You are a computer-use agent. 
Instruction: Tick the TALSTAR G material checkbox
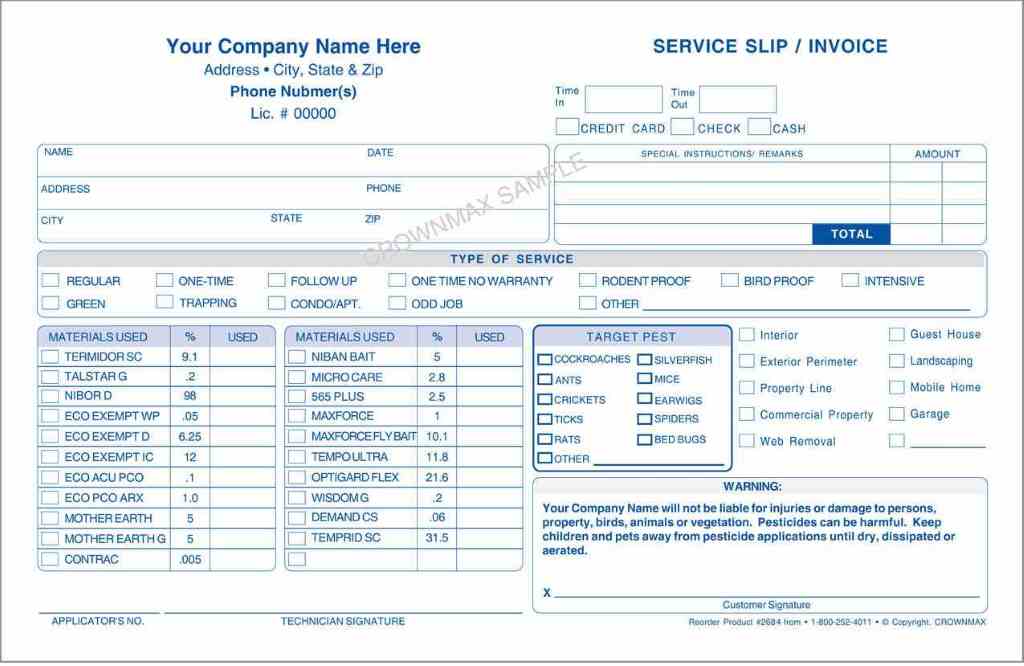click(50, 377)
